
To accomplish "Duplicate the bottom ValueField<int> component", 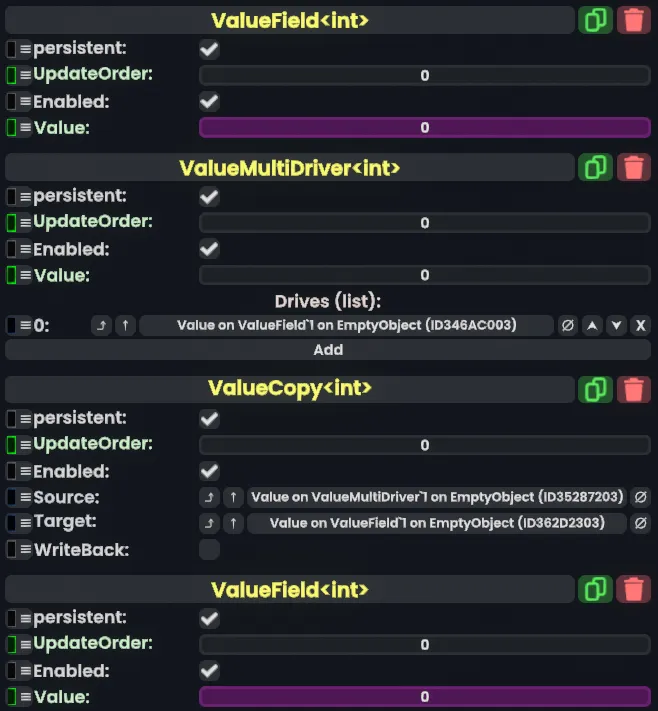I will [596, 589].
